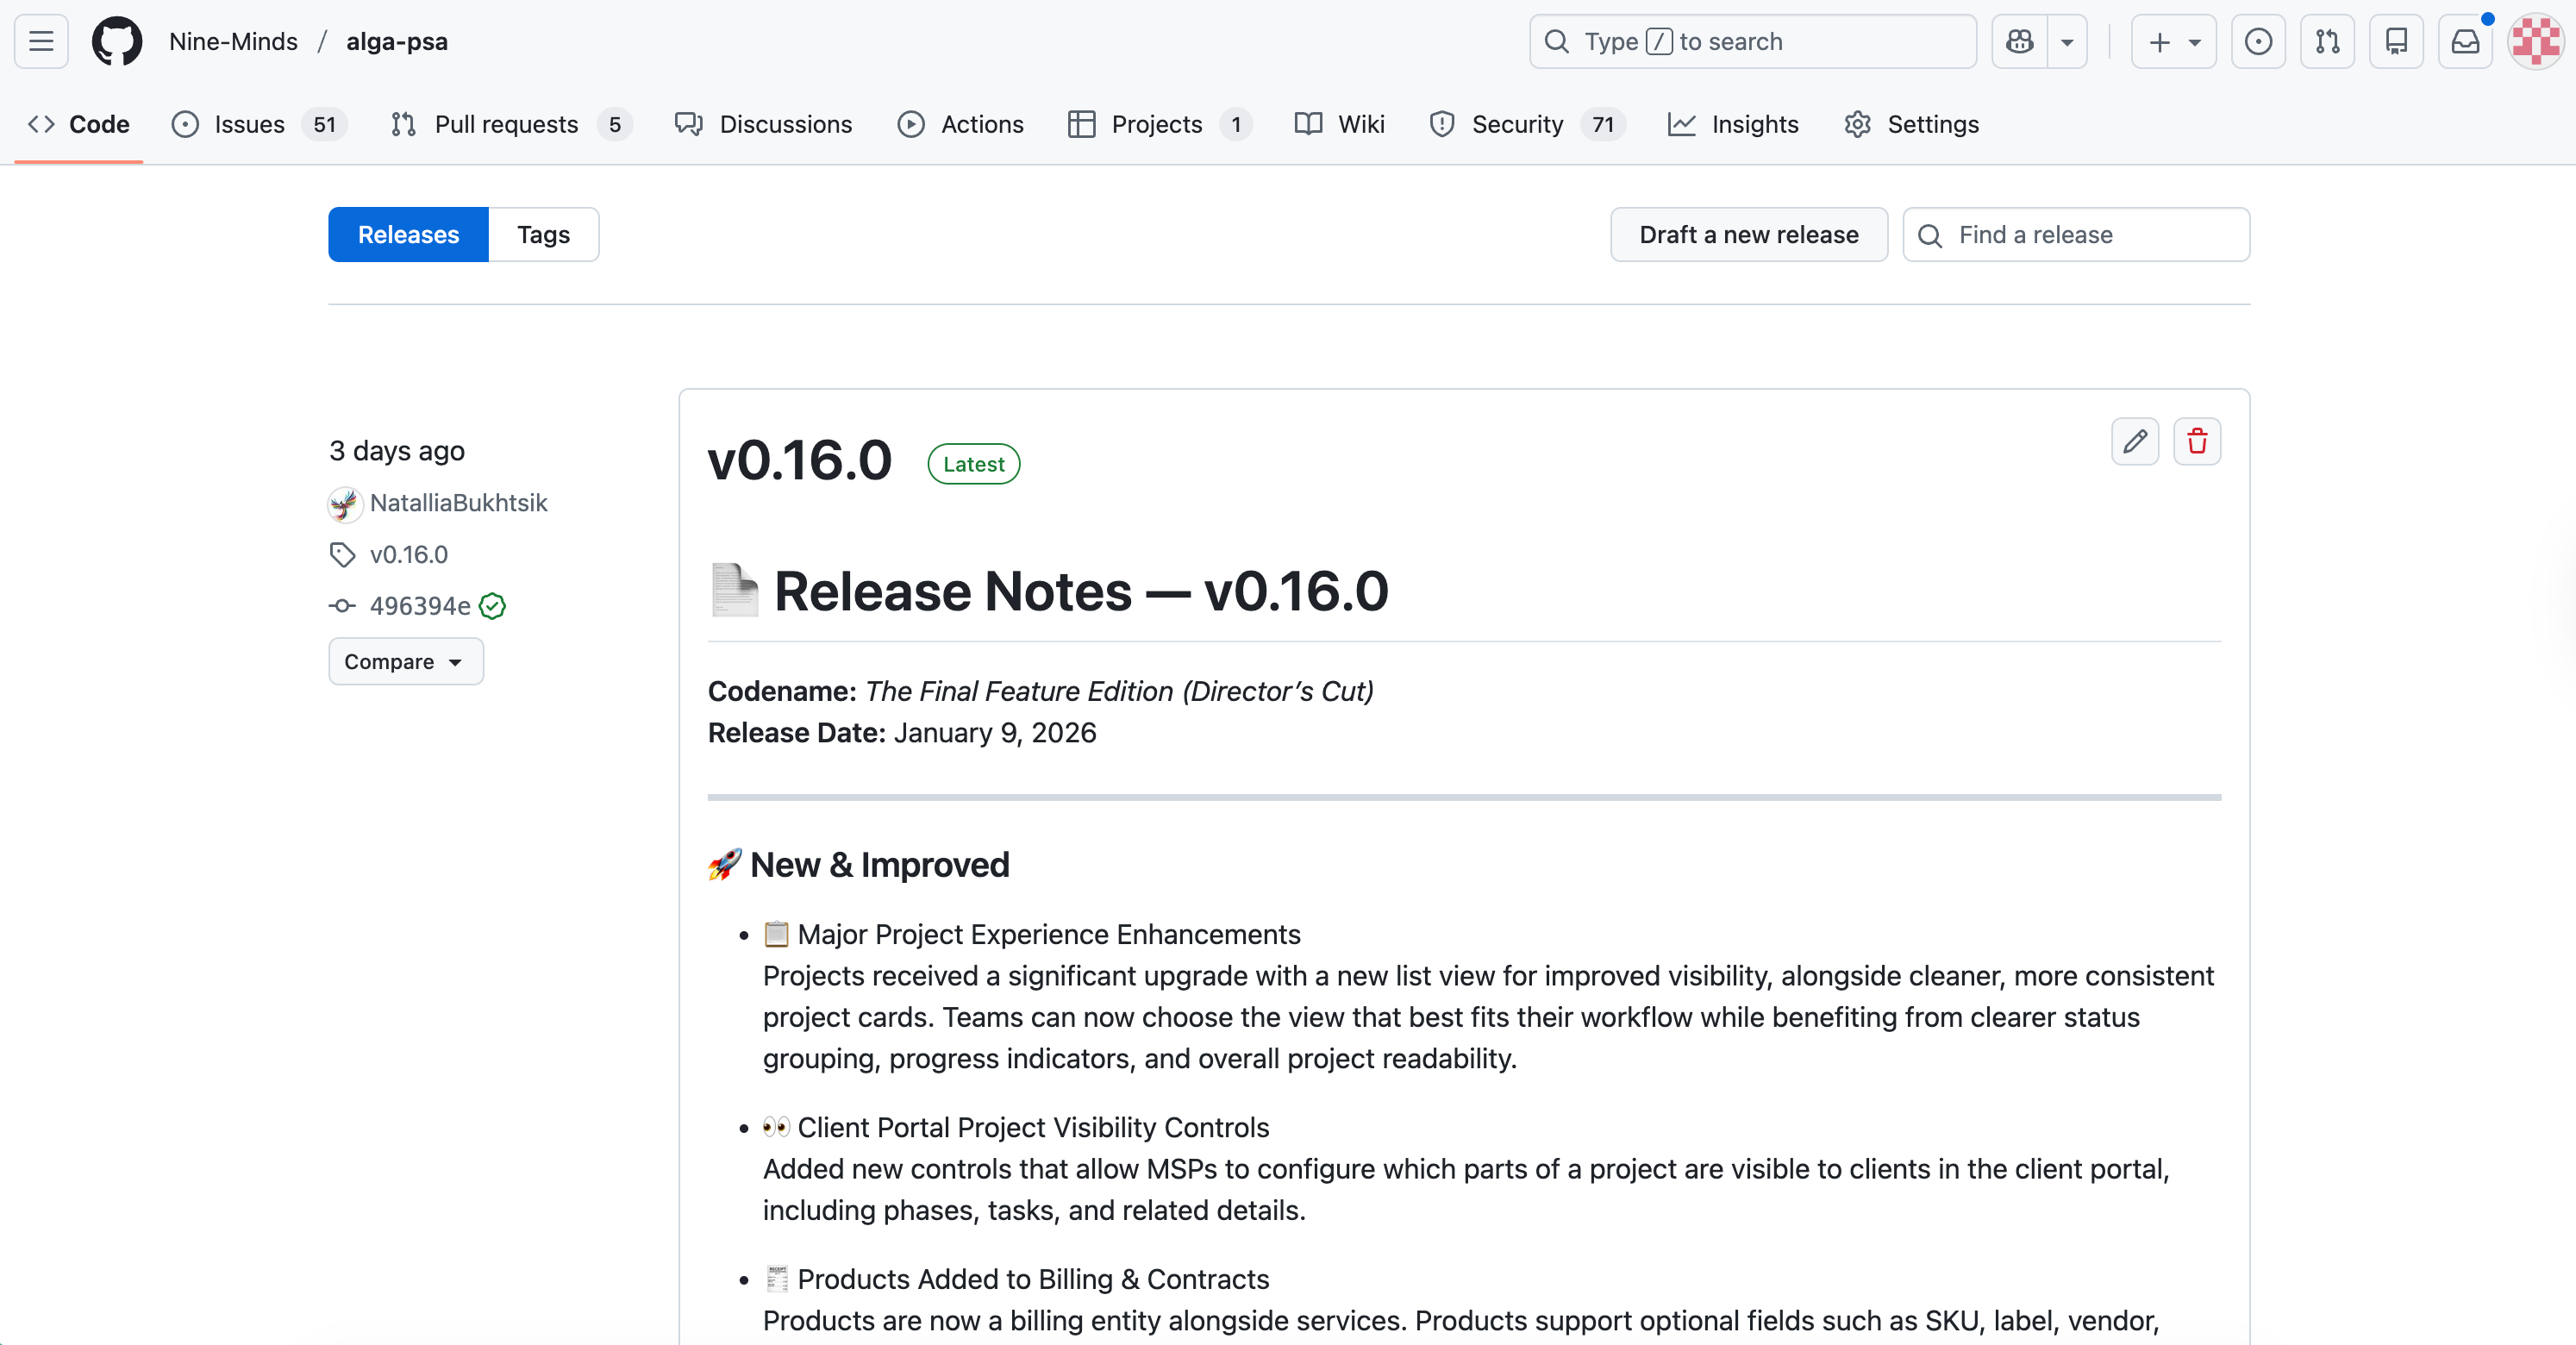
Task: Open the create new plus dropdown
Action: (x=2173, y=41)
